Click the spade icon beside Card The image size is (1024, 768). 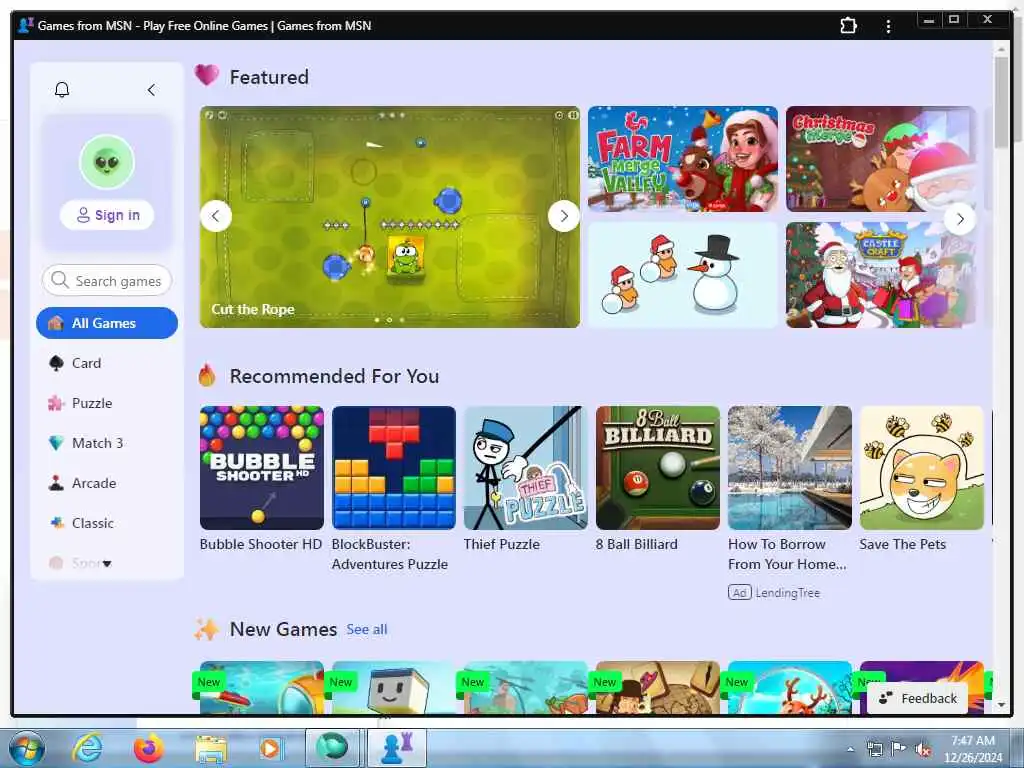56,363
